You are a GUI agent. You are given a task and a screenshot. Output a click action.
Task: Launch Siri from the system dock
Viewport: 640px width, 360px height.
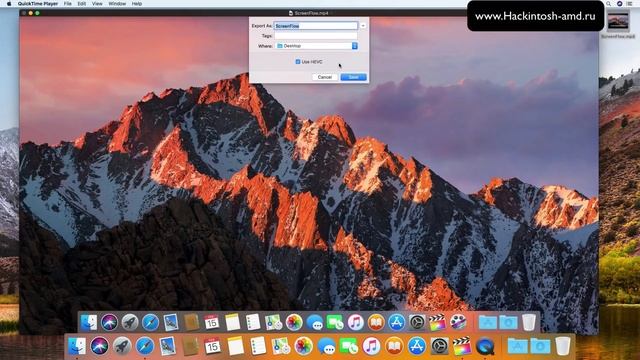click(x=100, y=346)
